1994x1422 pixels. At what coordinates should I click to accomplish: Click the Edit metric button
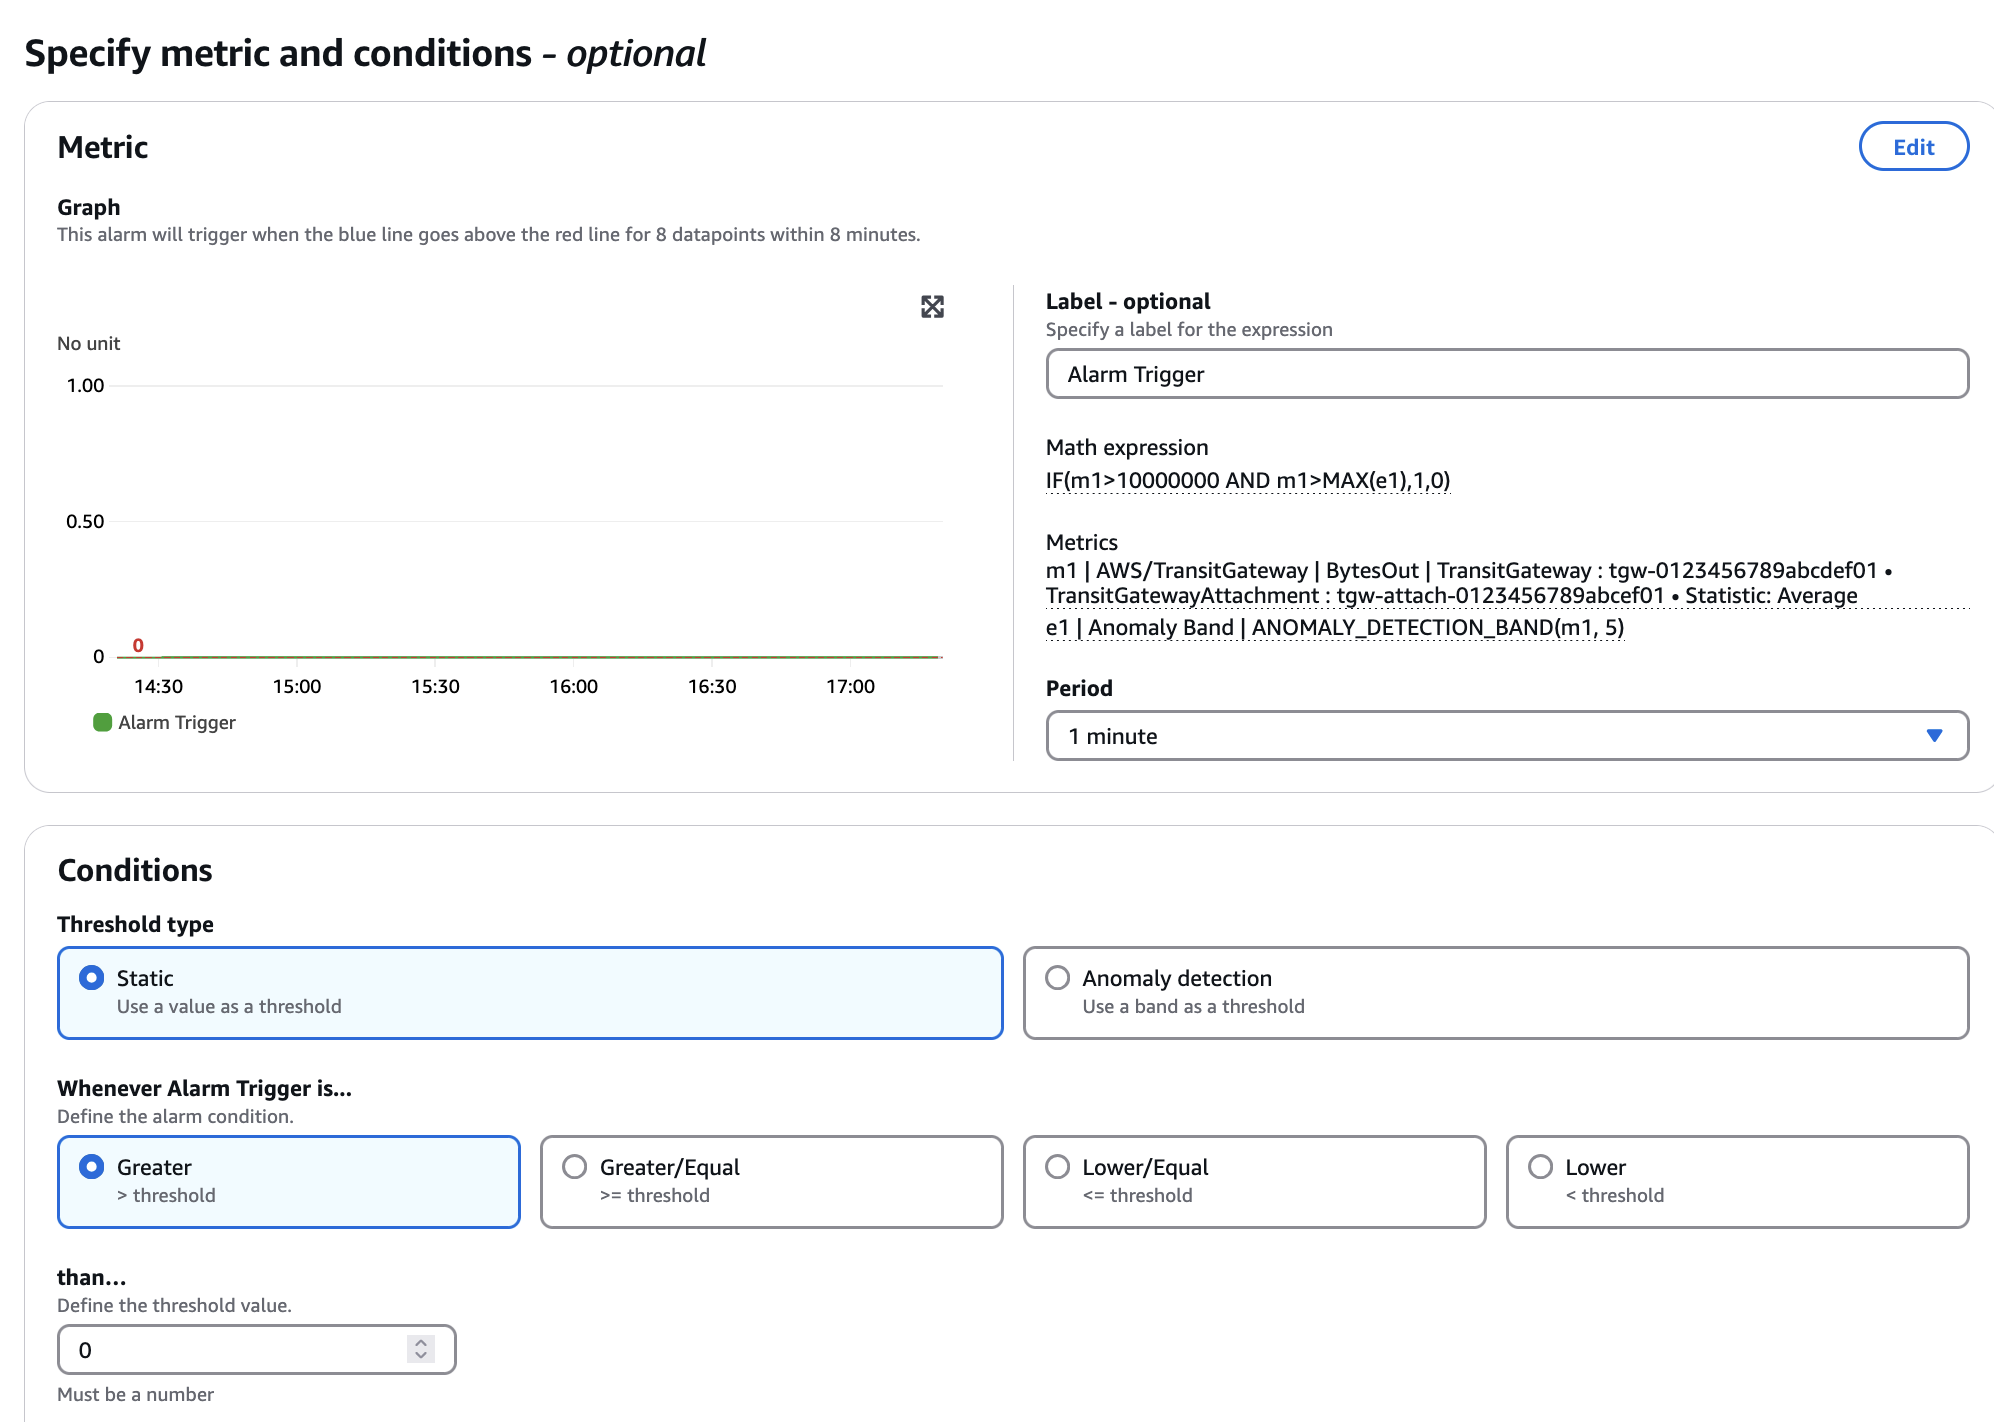point(1912,147)
